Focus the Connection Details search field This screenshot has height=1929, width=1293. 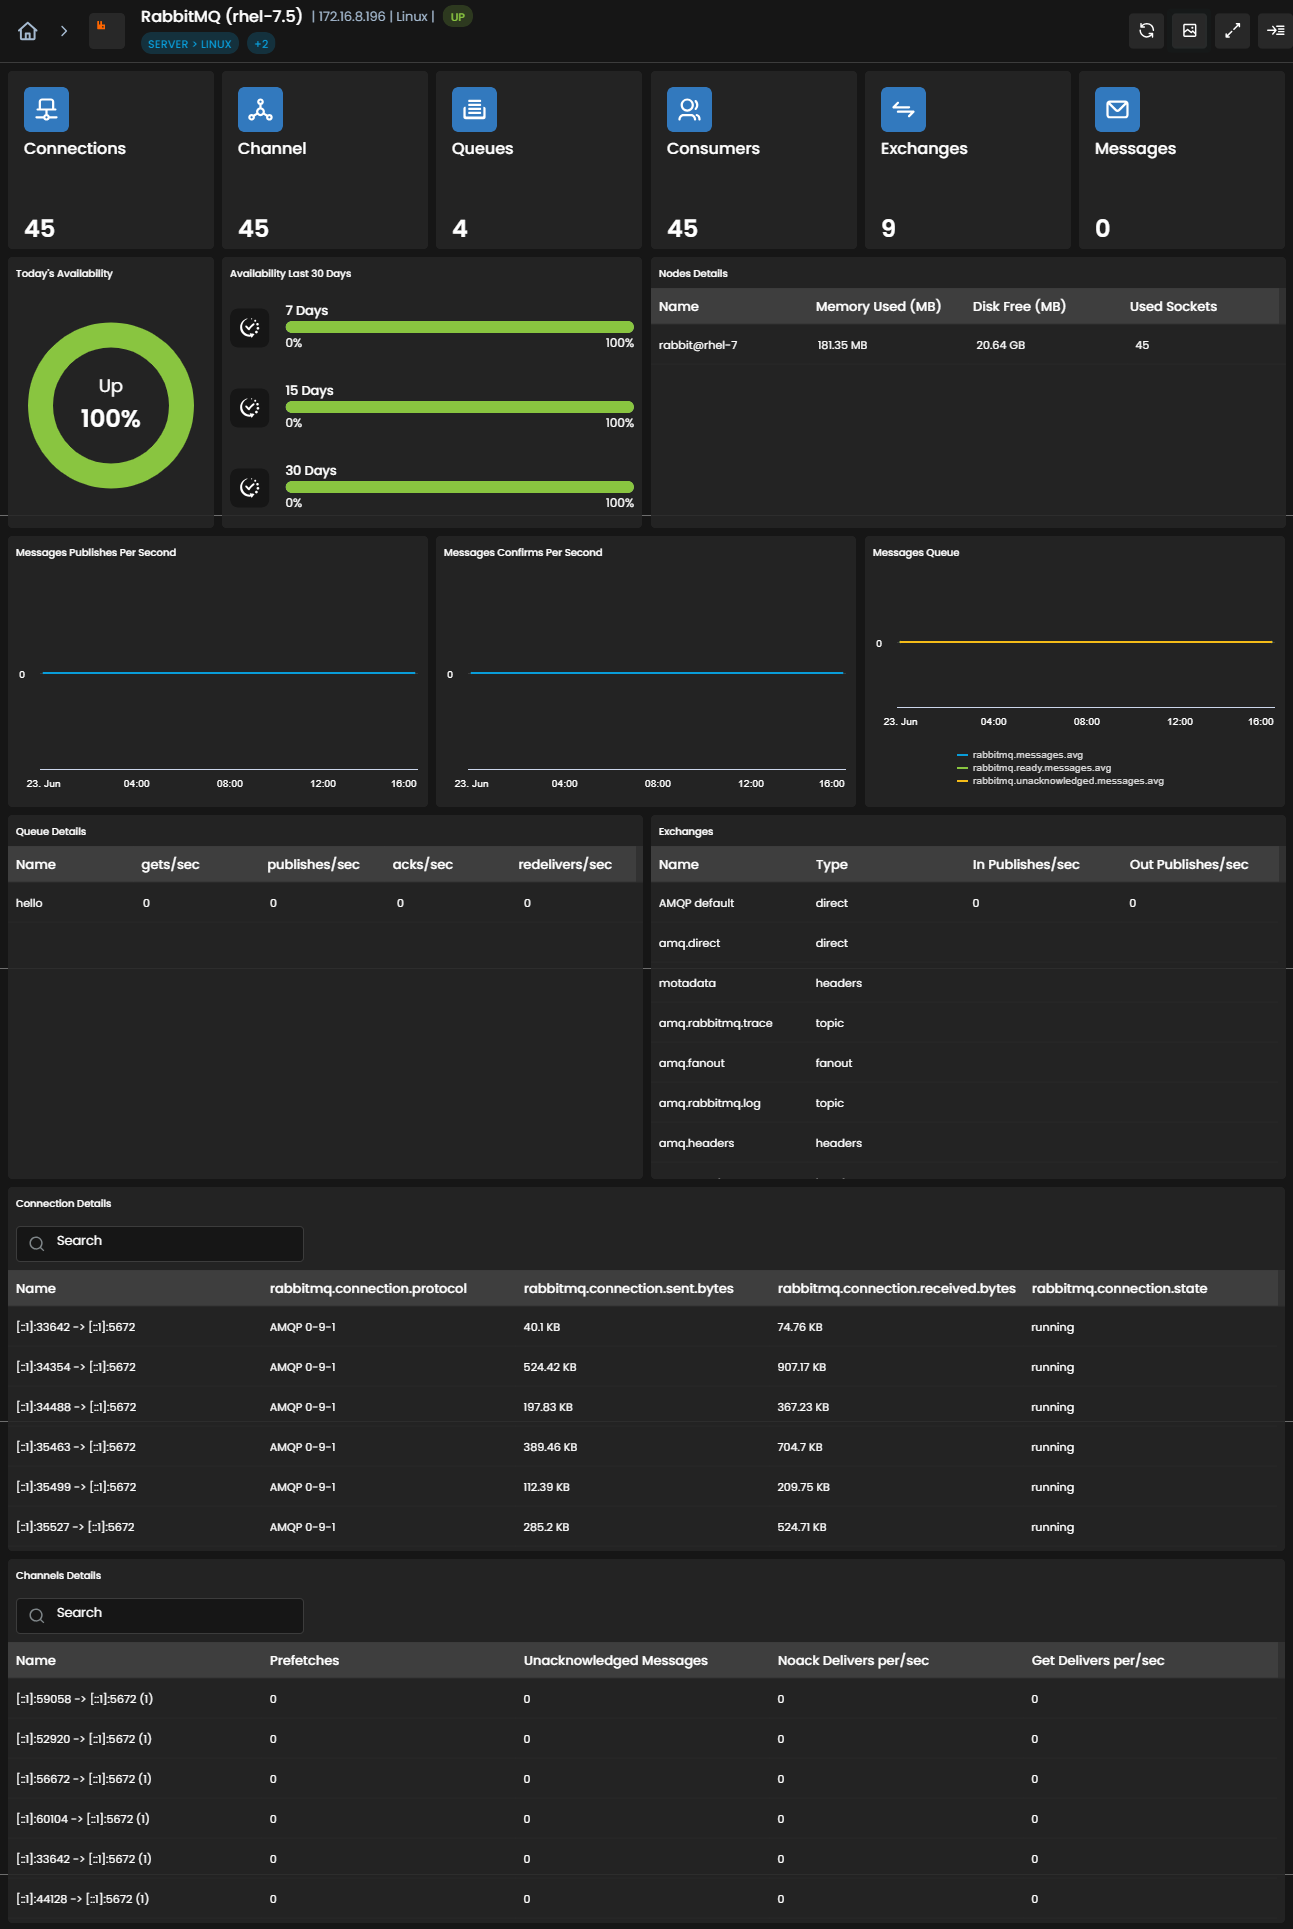click(x=160, y=1243)
